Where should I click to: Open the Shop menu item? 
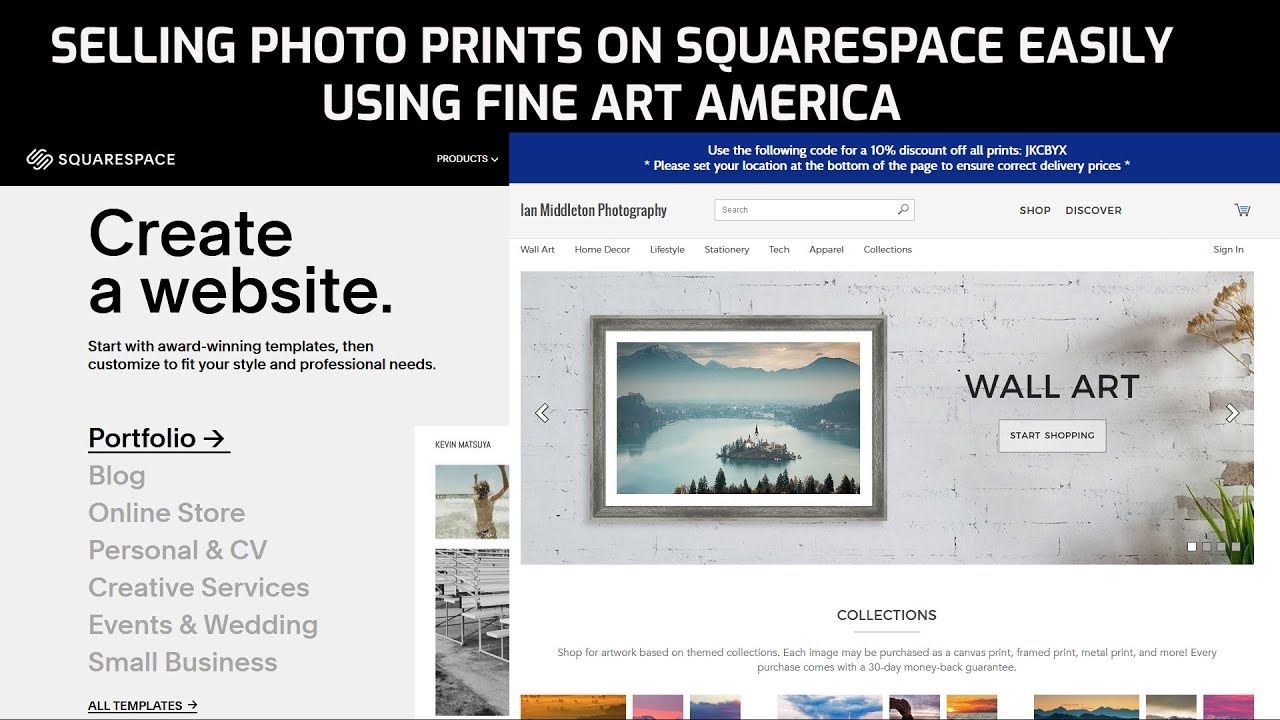(1035, 210)
